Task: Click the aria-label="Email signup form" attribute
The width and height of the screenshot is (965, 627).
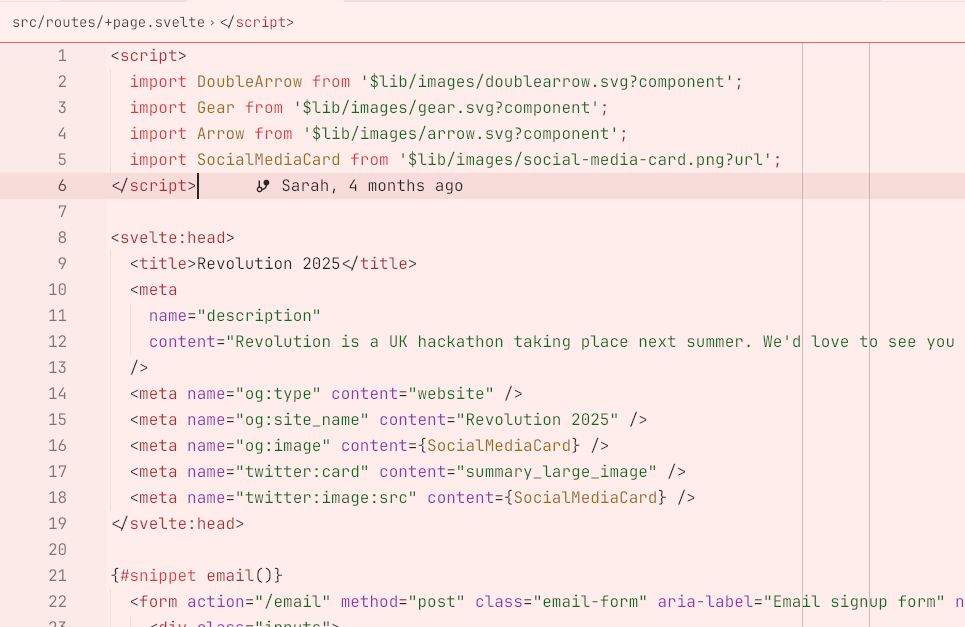Action: pos(801,601)
